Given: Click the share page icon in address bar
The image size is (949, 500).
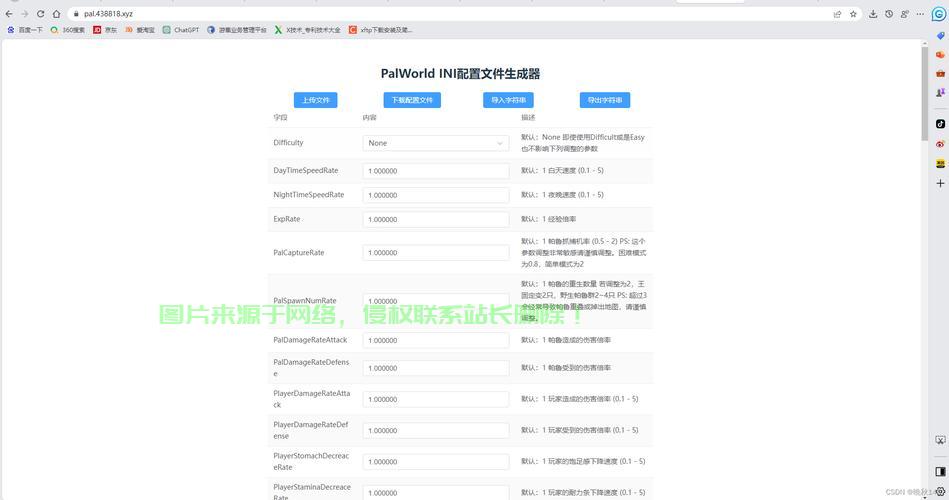Looking at the screenshot, I should tap(838, 14).
